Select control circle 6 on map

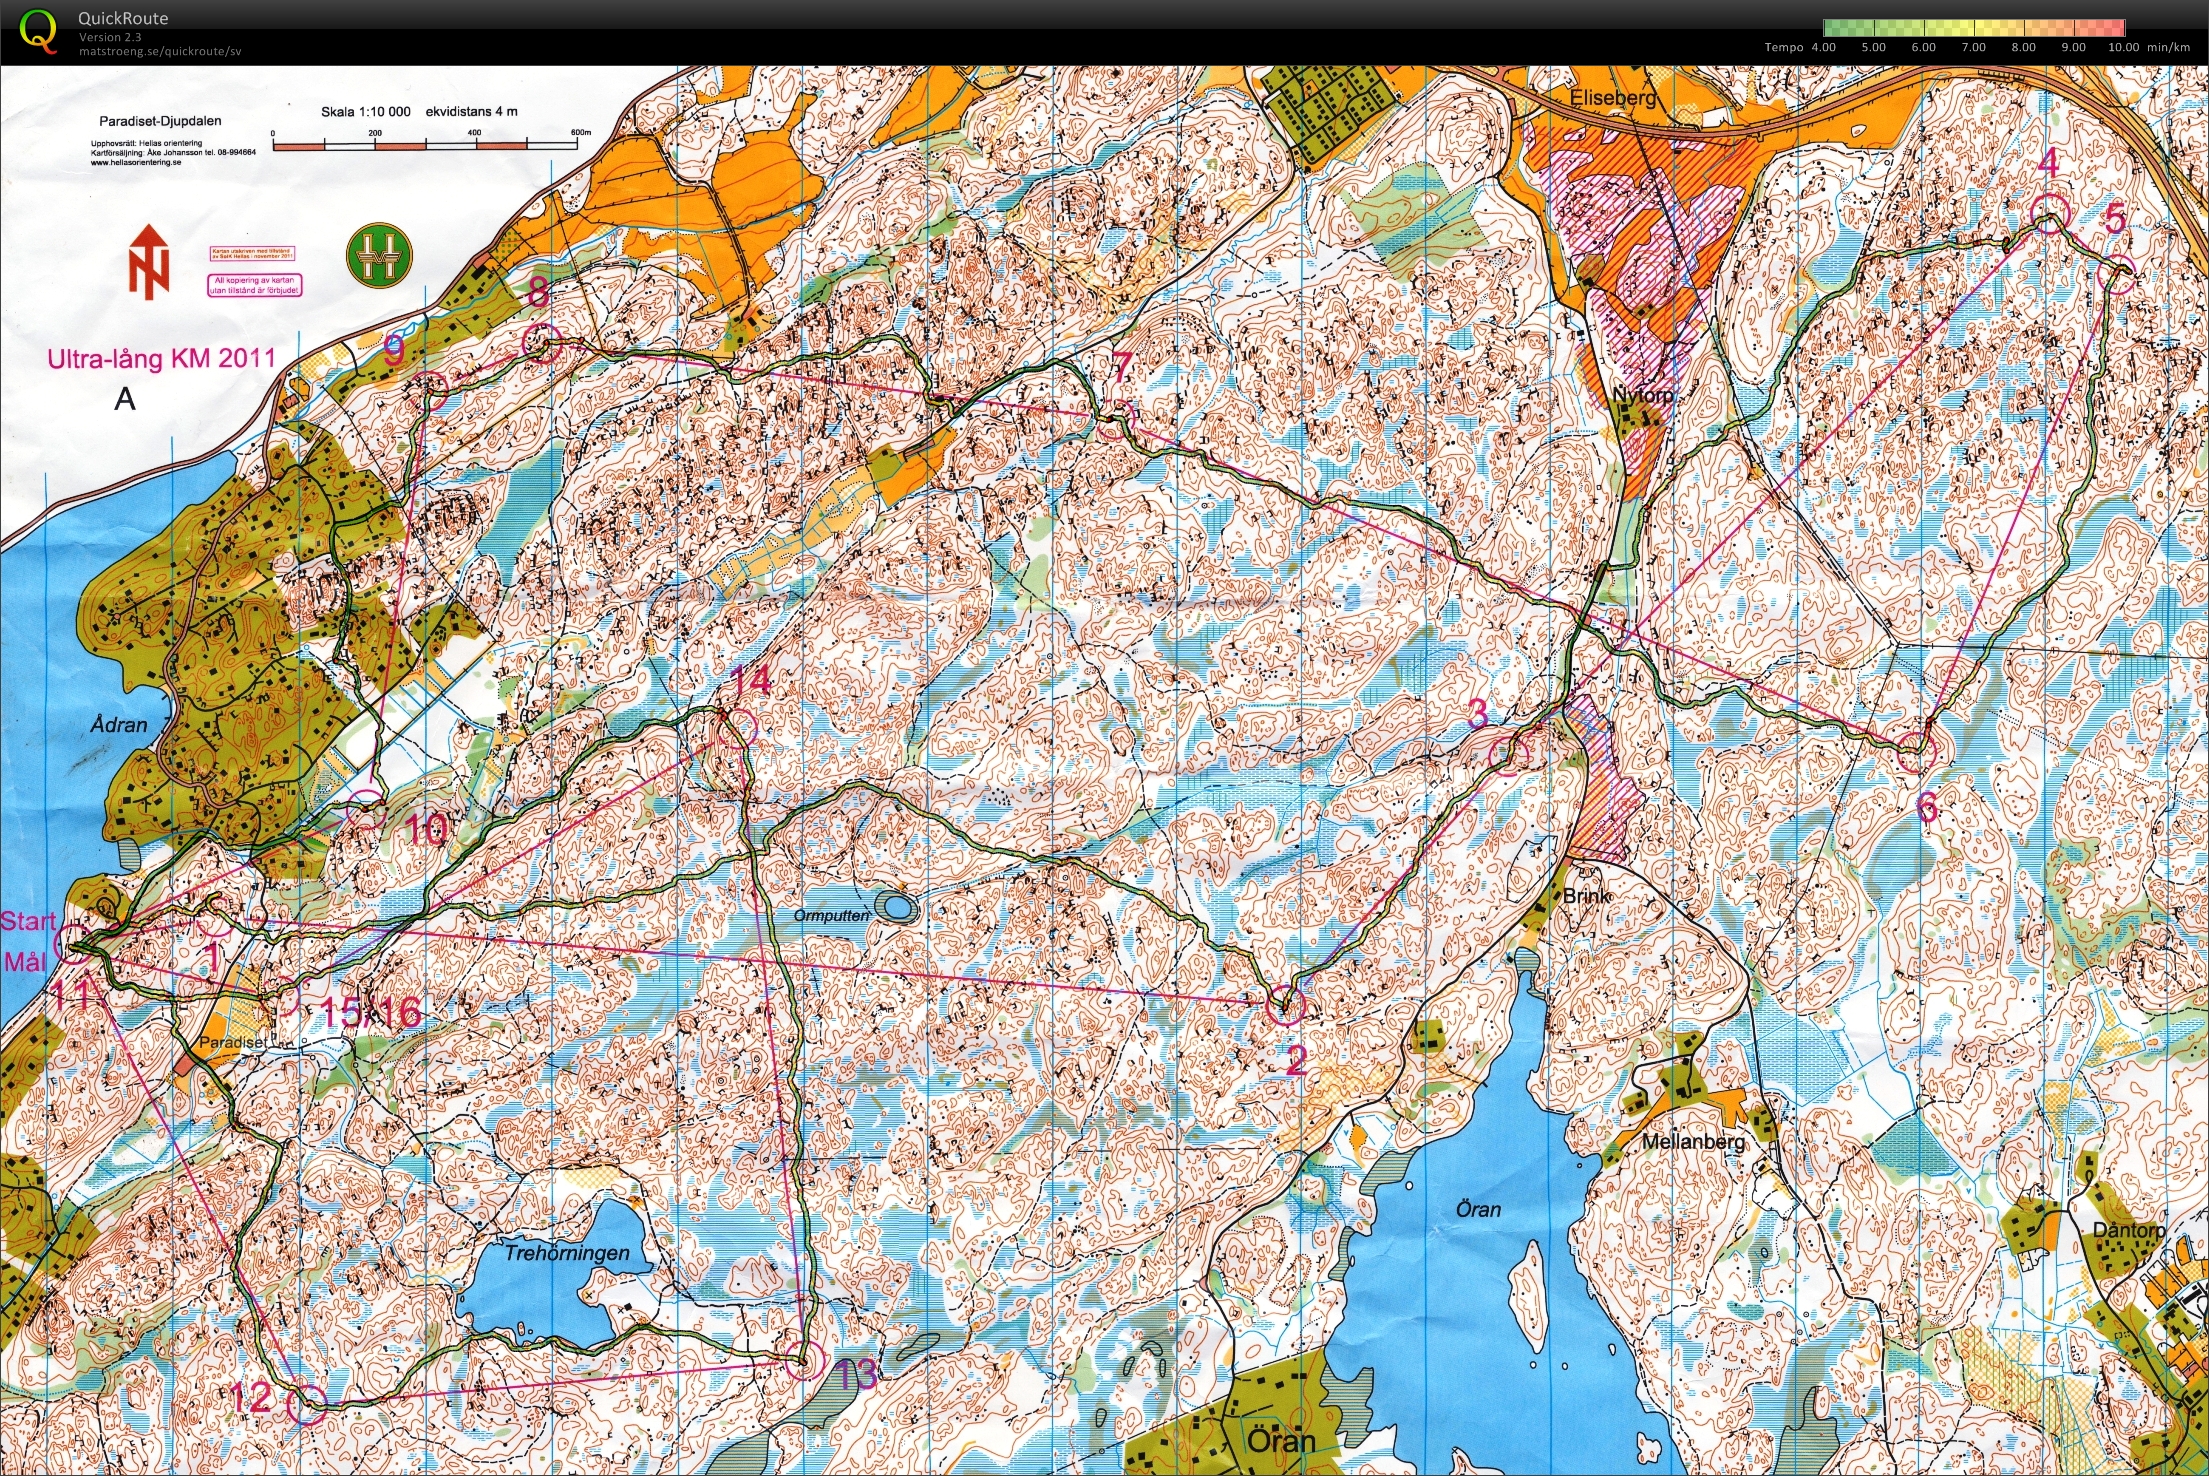[x=1916, y=752]
